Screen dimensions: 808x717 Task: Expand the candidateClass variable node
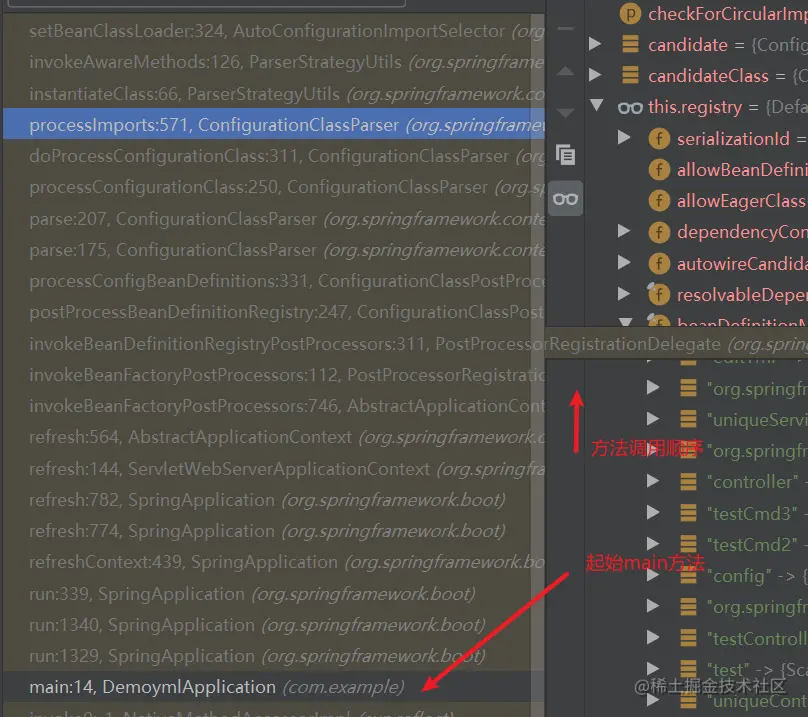595,75
